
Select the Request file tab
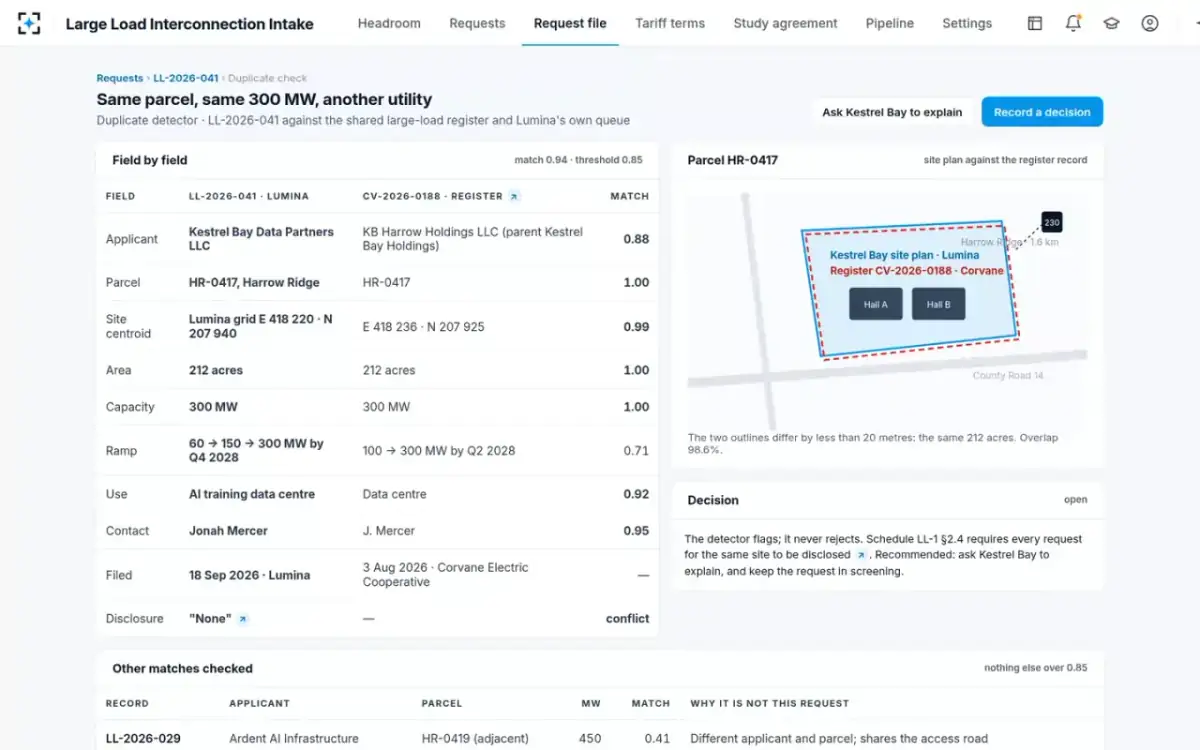coord(570,23)
